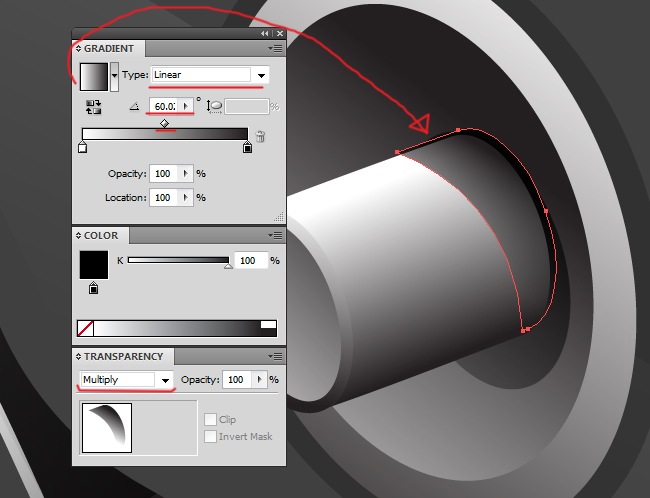
Task: Select the TRANSPARENCY panel tab
Action: point(124,357)
